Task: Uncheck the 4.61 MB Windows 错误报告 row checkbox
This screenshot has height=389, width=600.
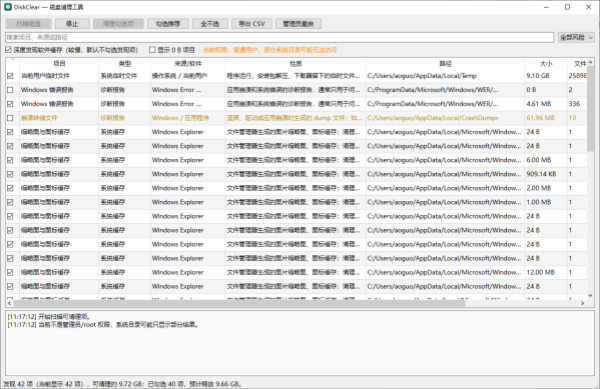Action: 10,104
